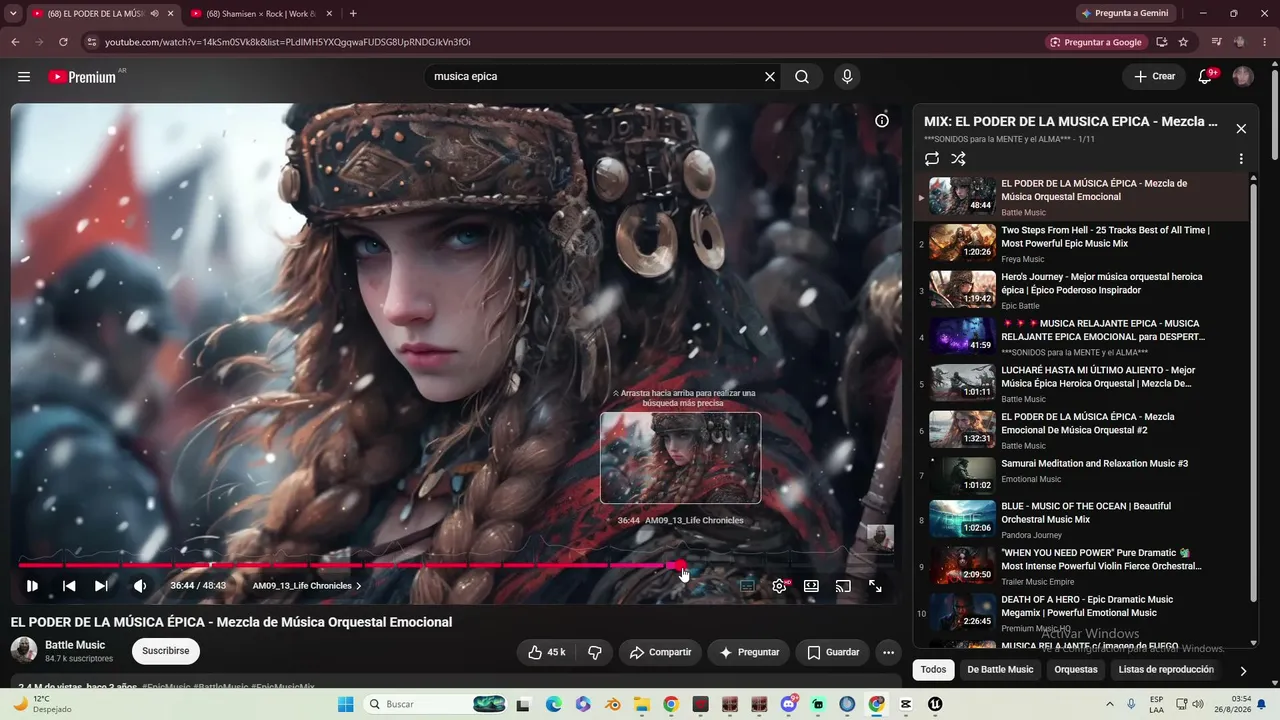Mute the player volume
This screenshot has height=720, width=1280.
click(140, 586)
